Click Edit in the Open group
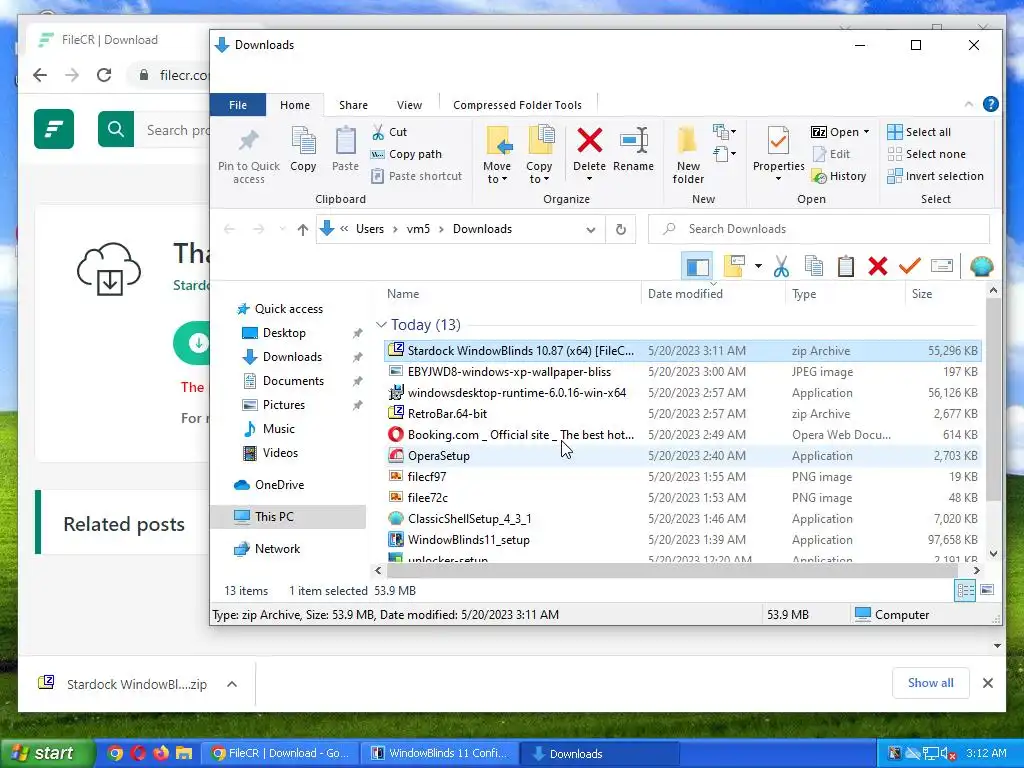The image size is (1024, 768). pyautogui.click(x=831, y=154)
